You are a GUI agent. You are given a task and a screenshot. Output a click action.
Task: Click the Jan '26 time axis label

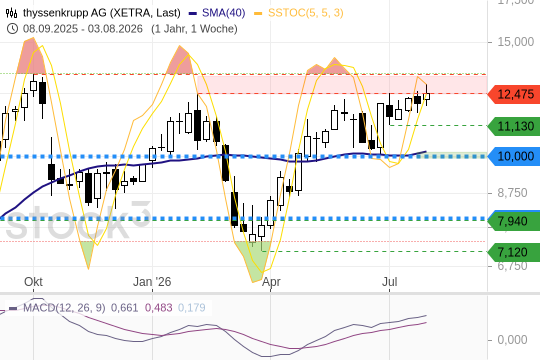point(152,282)
